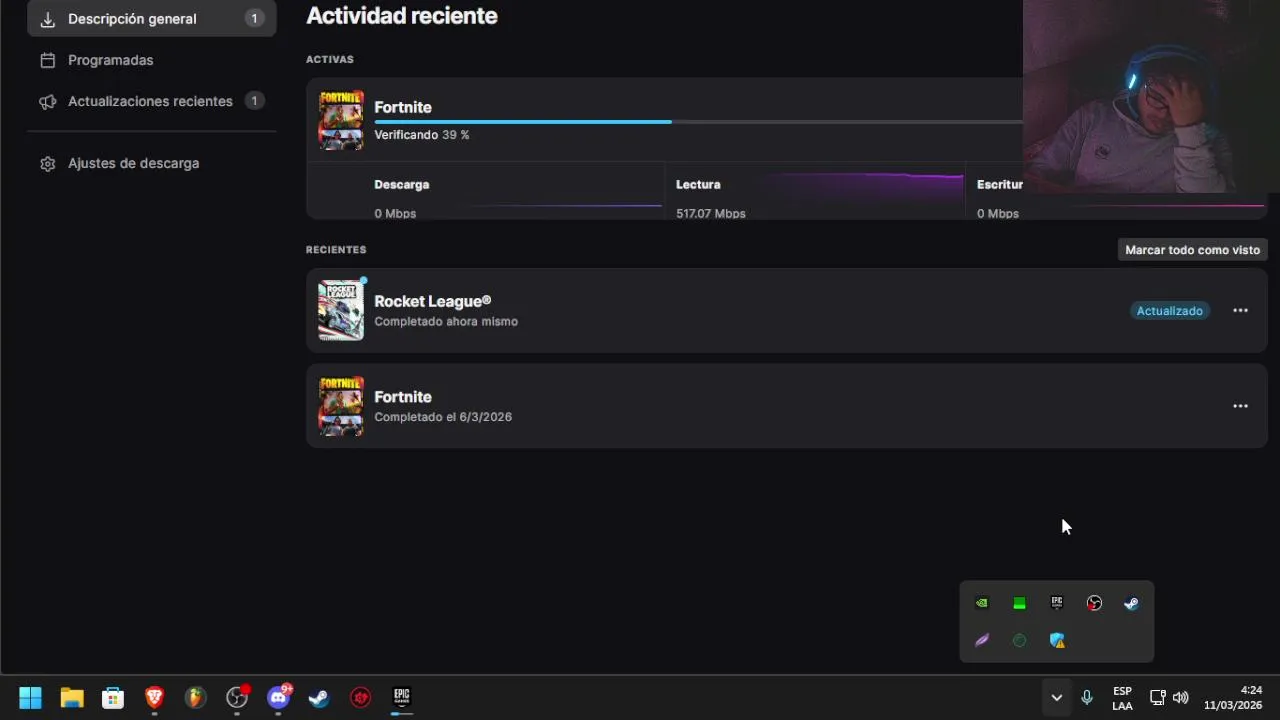1280x720 pixels.
Task: Click the download icon beside Descripción general
Action: click(x=47, y=19)
